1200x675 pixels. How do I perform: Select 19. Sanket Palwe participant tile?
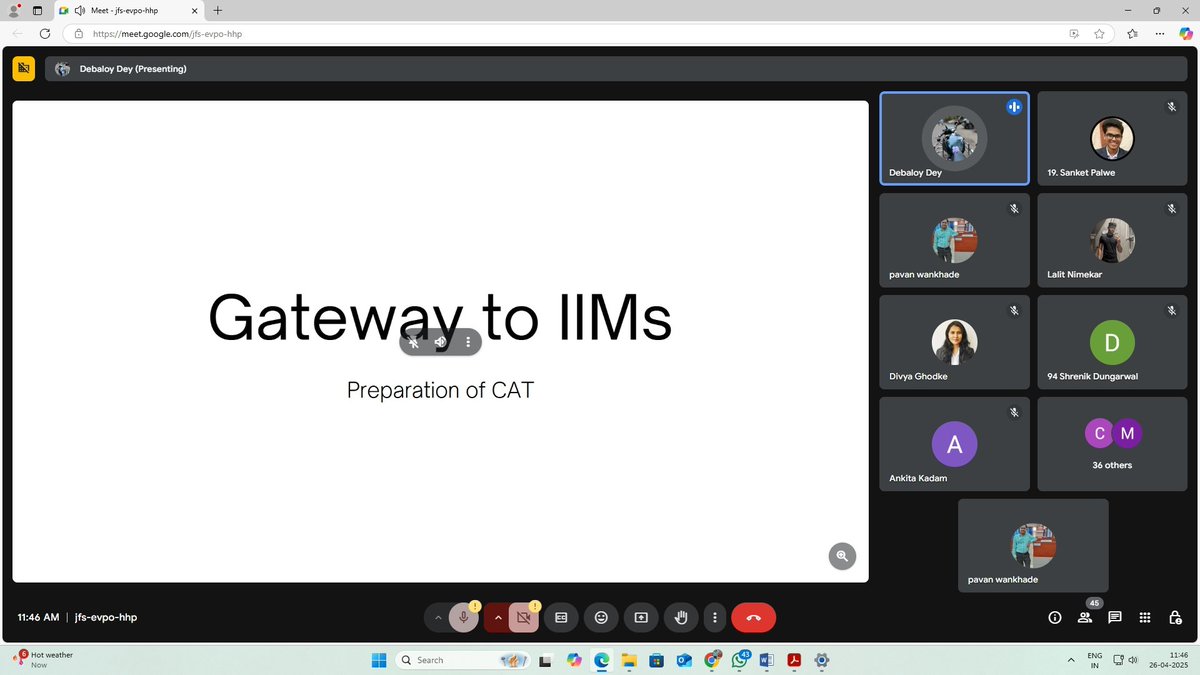click(1112, 138)
